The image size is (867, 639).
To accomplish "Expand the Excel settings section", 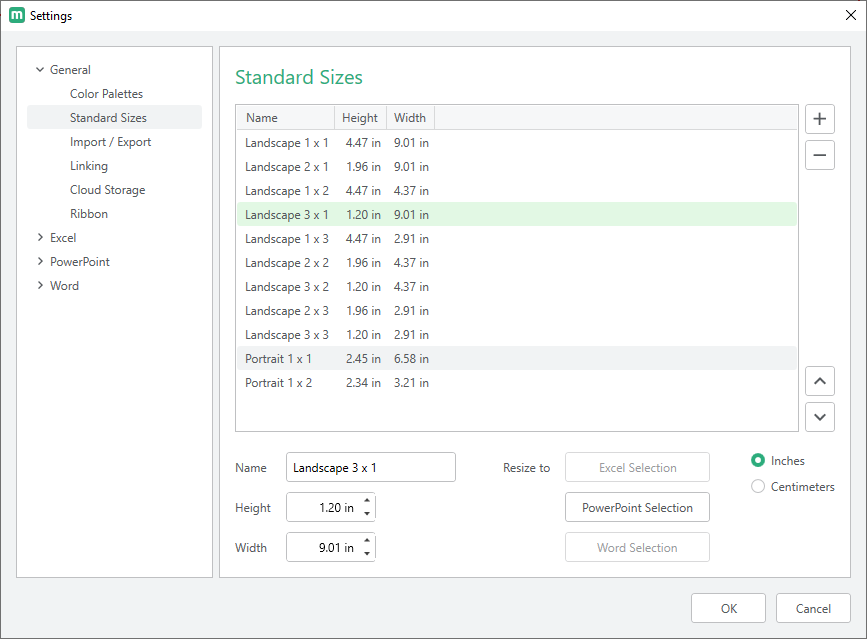I will tap(40, 238).
